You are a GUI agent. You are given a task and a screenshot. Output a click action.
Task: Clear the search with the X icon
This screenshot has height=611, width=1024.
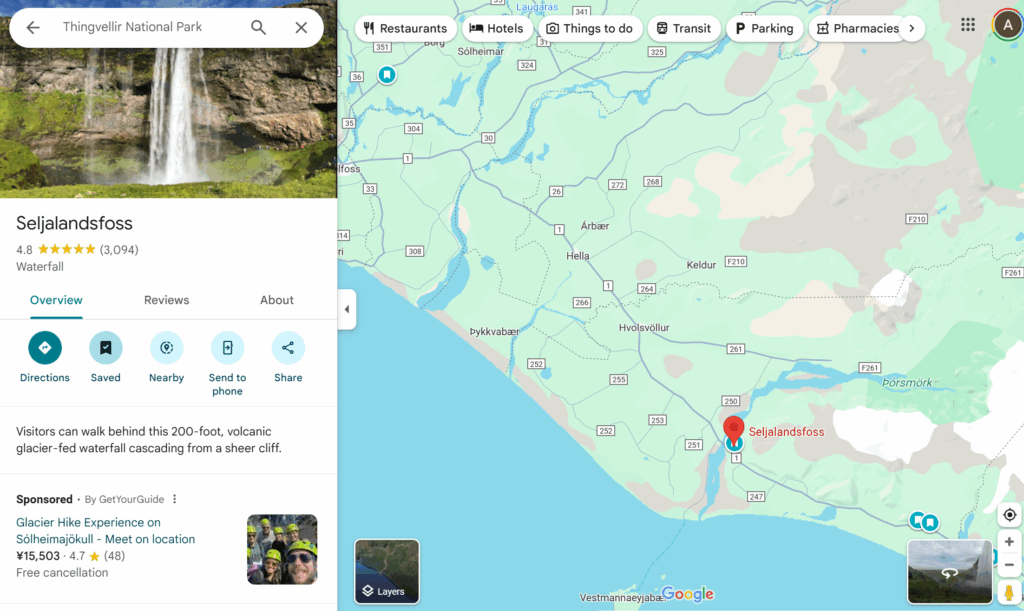(x=301, y=27)
